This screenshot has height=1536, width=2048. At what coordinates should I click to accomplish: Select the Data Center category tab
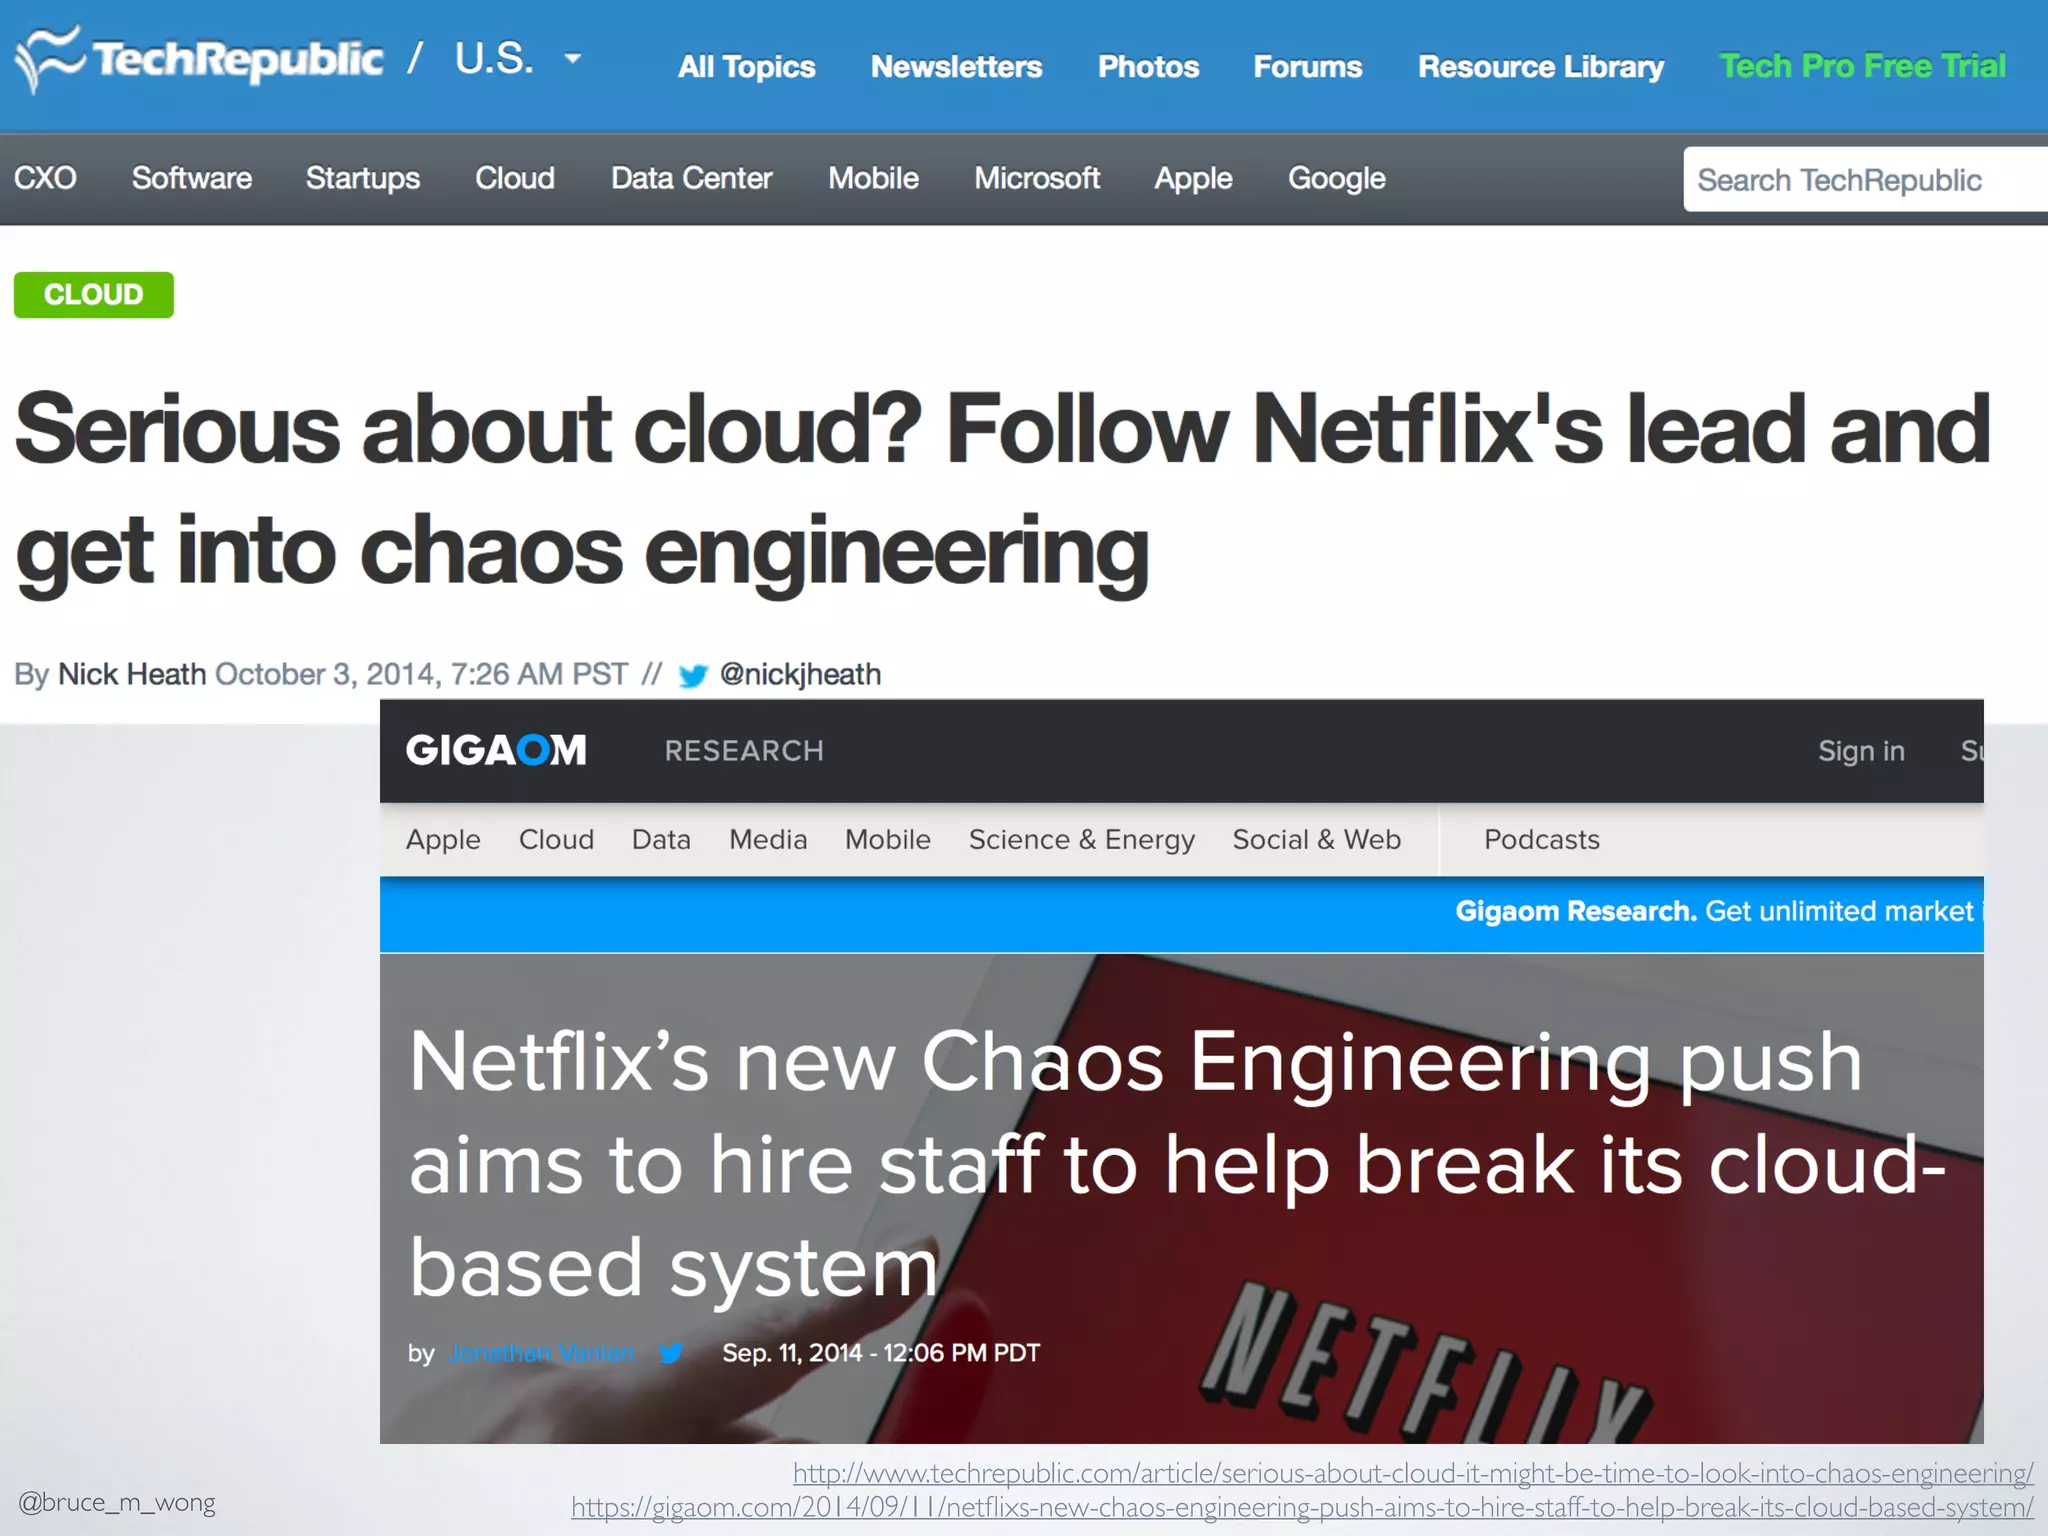(x=691, y=178)
